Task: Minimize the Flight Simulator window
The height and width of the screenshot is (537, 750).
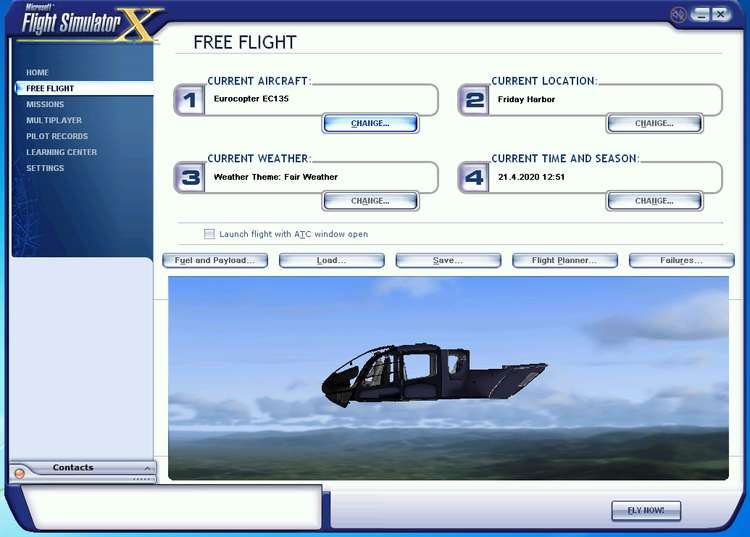Action: pyautogui.click(x=700, y=14)
